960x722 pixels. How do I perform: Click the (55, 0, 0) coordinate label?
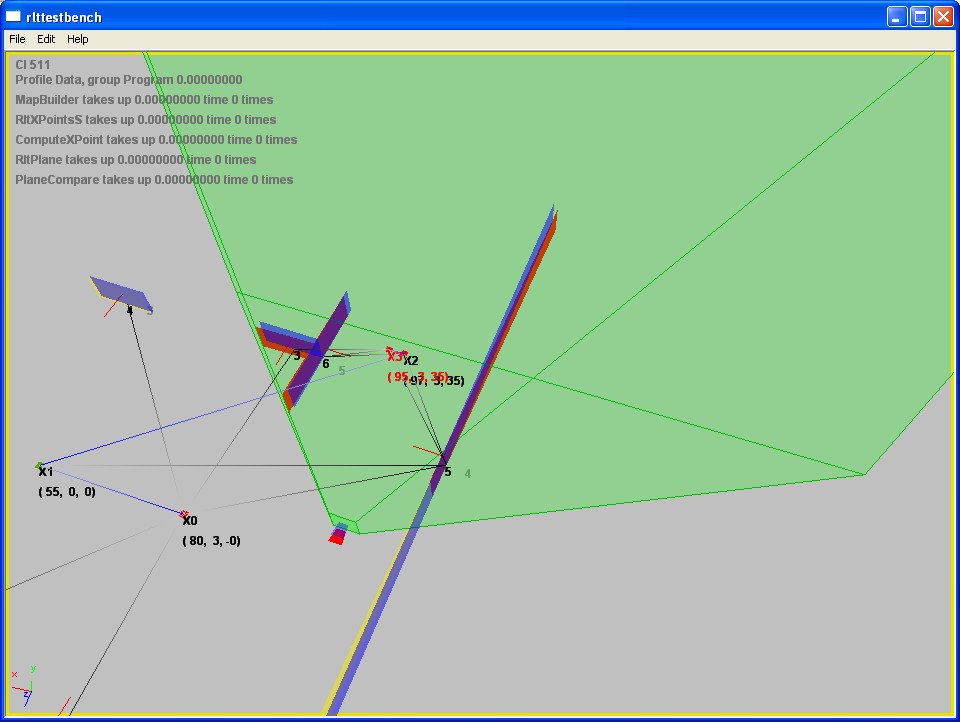pos(67,492)
